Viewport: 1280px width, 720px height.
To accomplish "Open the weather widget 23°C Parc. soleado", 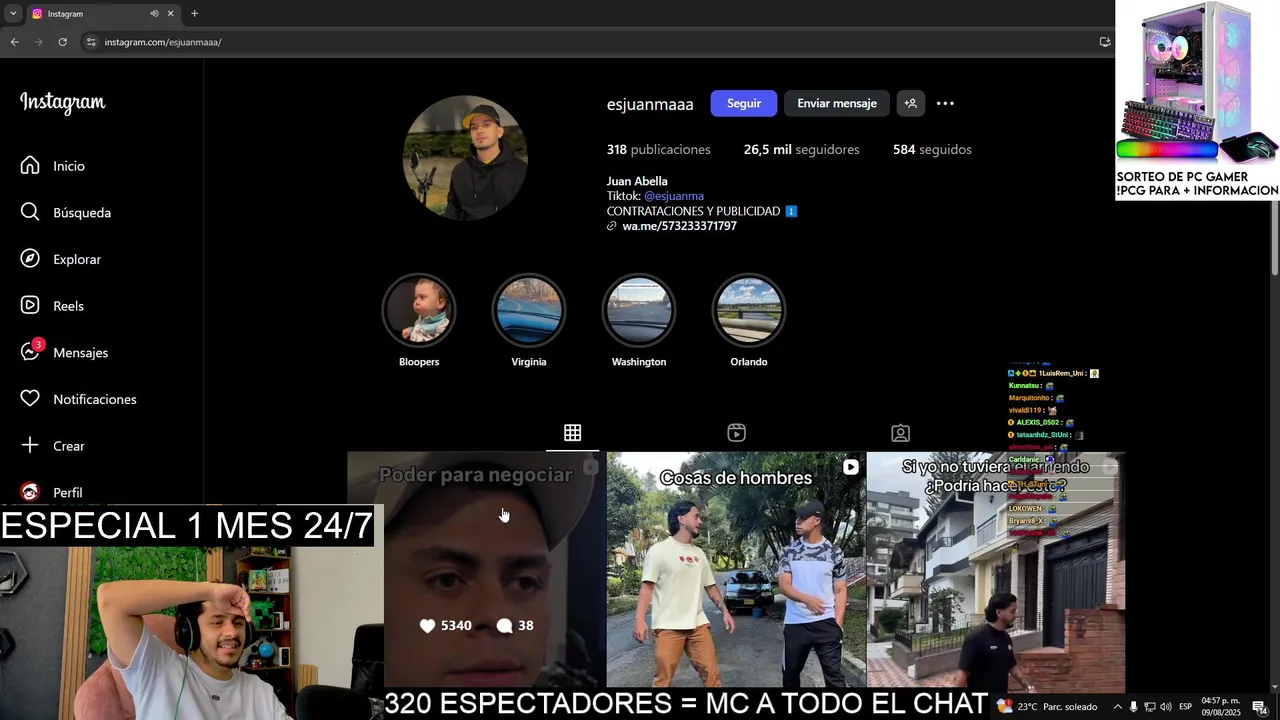I will (1047, 707).
